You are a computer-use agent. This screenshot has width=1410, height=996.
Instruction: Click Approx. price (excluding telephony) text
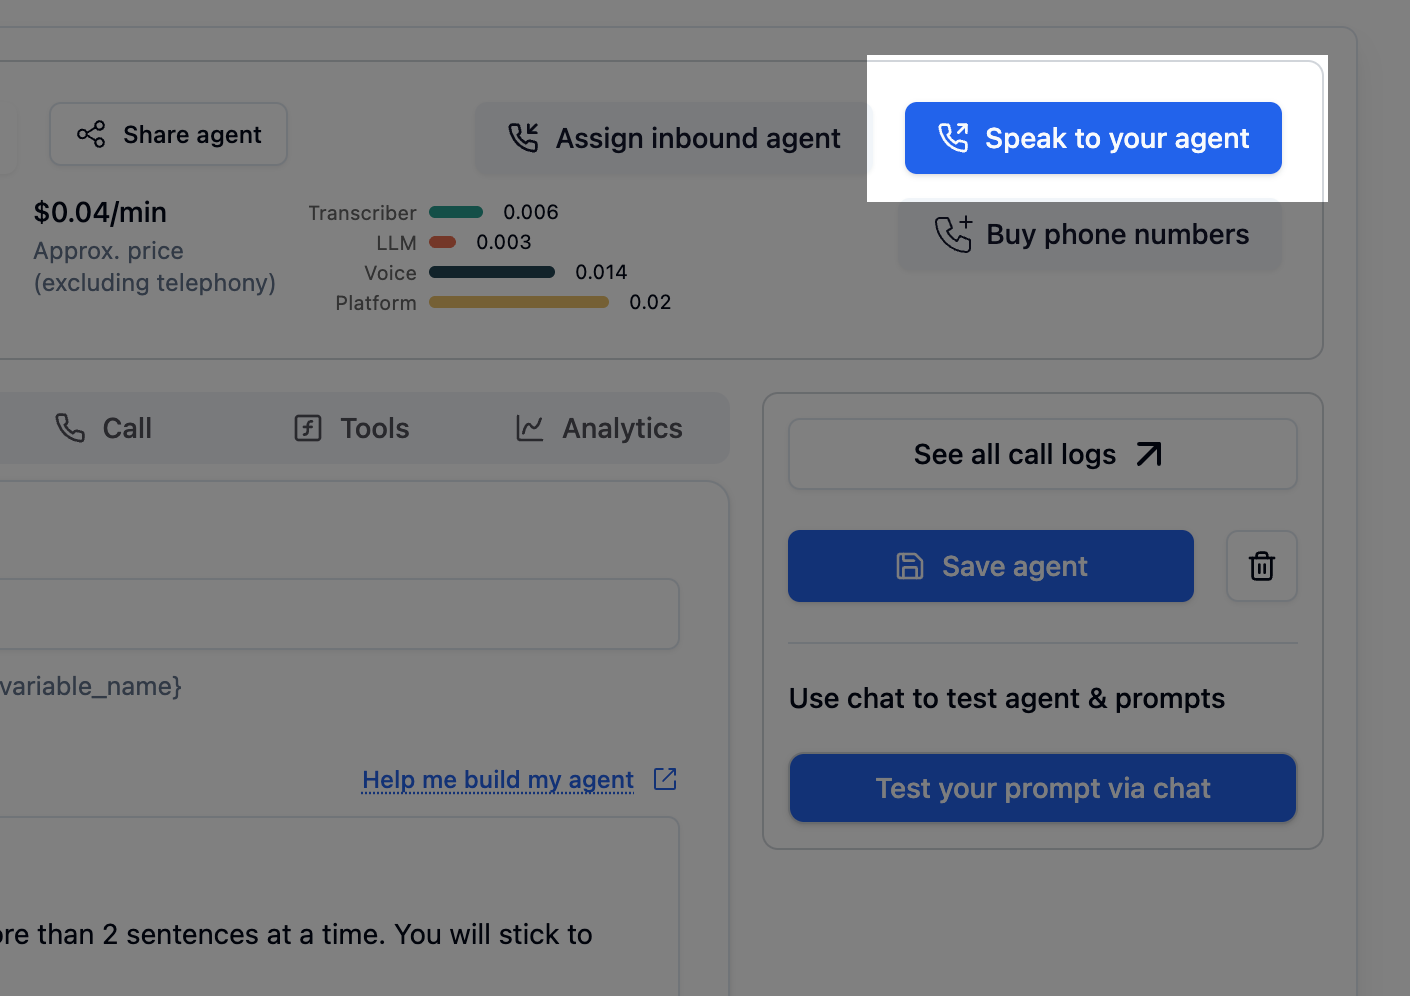click(154, 267)
